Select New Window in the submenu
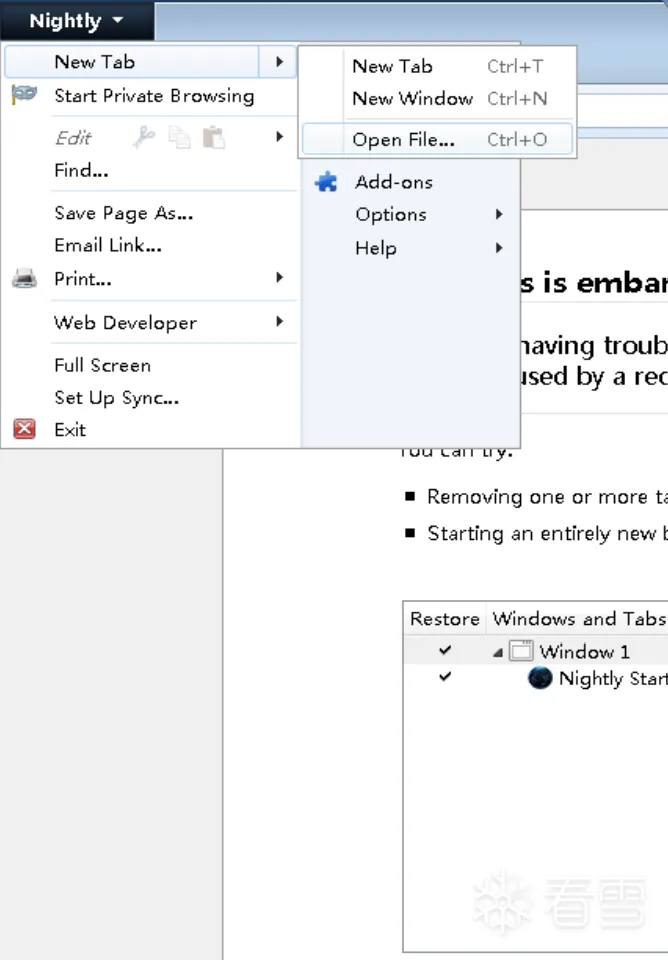The height and width of the screenshot is (960, 668). (x=437, y=99)
